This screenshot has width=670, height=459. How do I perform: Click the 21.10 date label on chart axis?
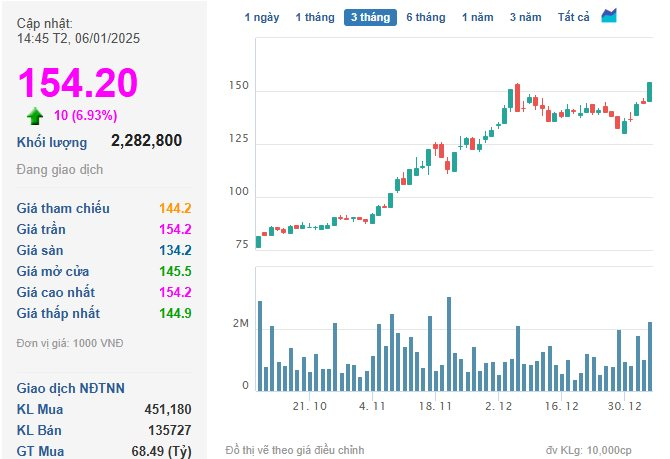[310, 406]
